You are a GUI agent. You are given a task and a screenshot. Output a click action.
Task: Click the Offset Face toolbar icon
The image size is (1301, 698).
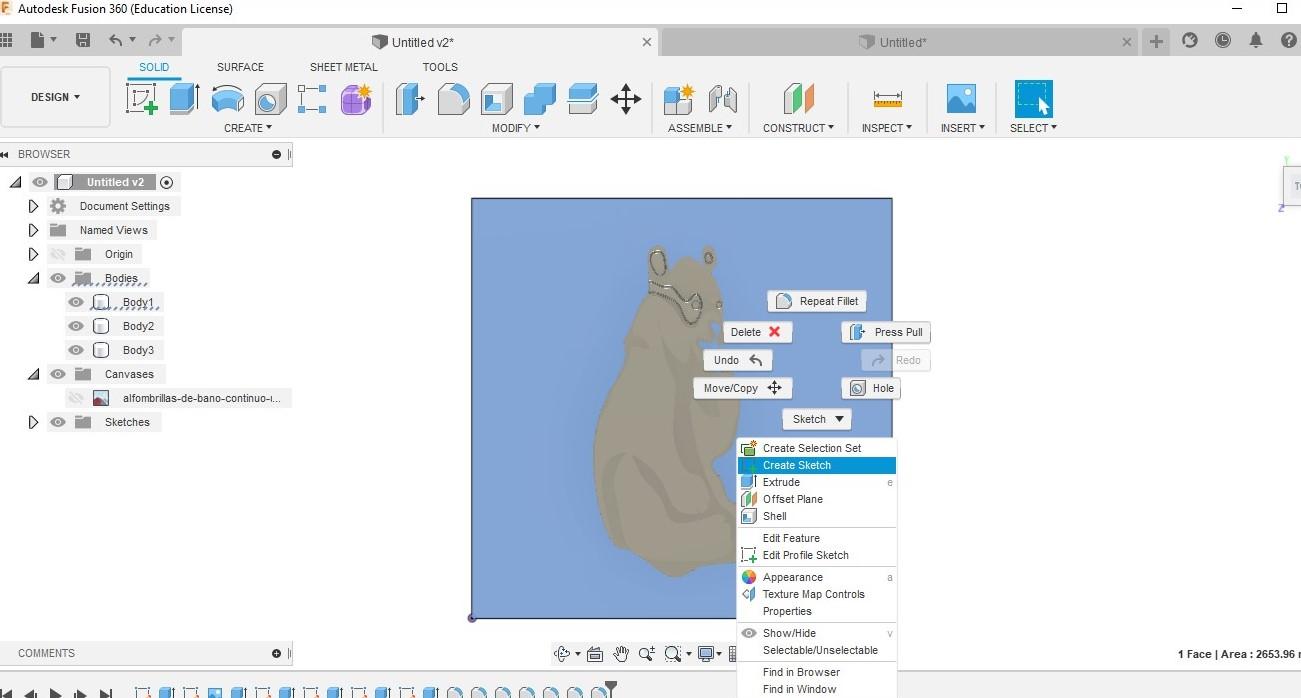click(x=582, y=99)
